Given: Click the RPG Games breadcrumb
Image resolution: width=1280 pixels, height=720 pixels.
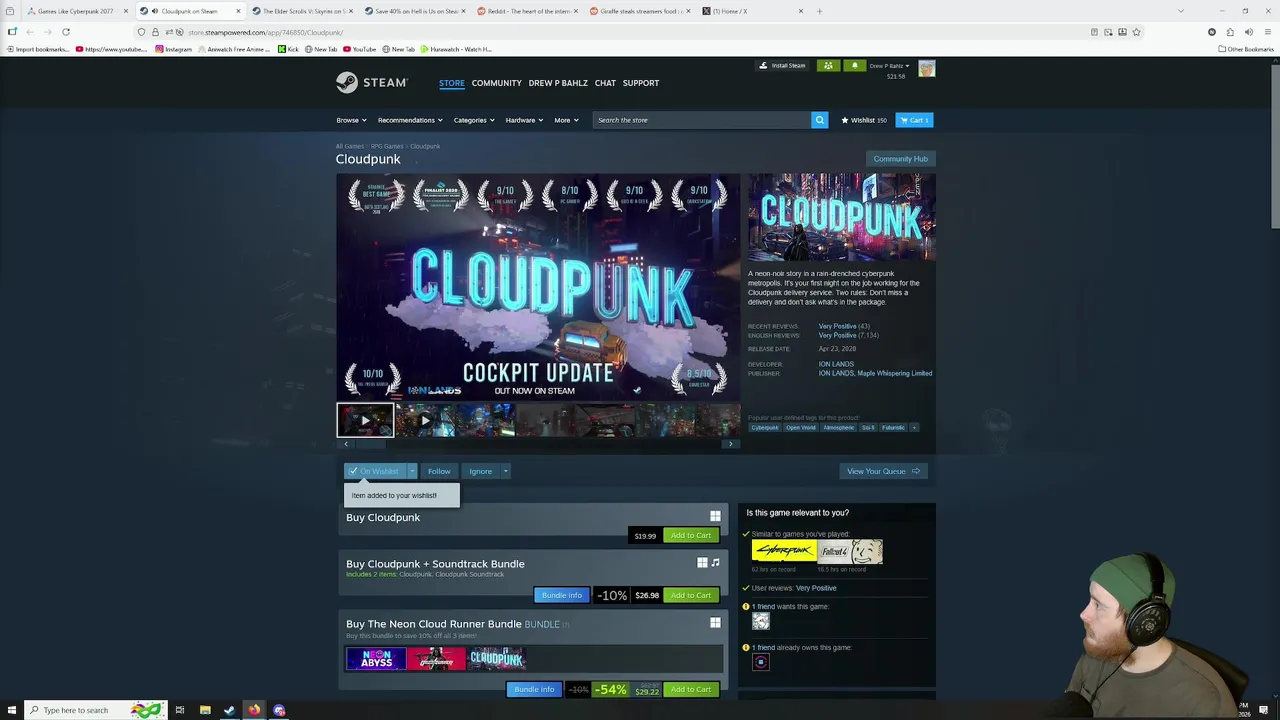Looking at the screenshot, I should point(387,146).
